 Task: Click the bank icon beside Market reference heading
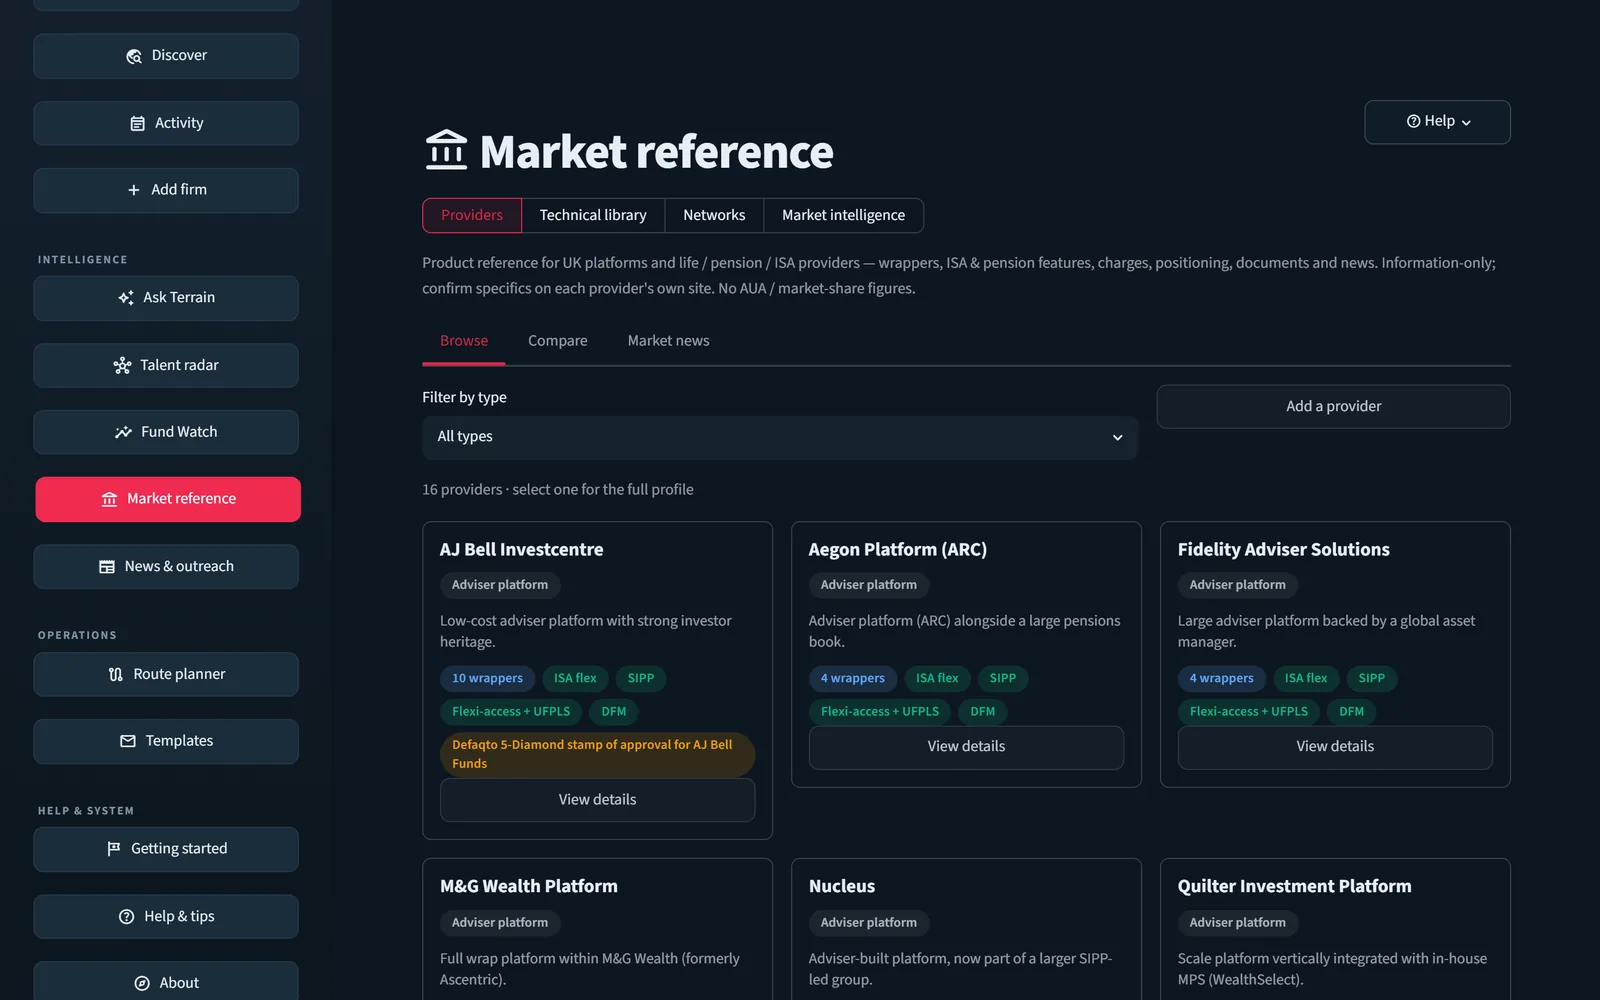446,150
